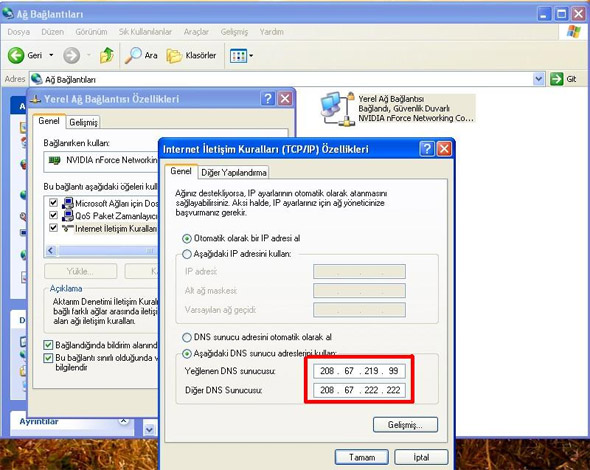
Task: Switch to Diğer Yapılandırma tab
Action: (234, 173)
